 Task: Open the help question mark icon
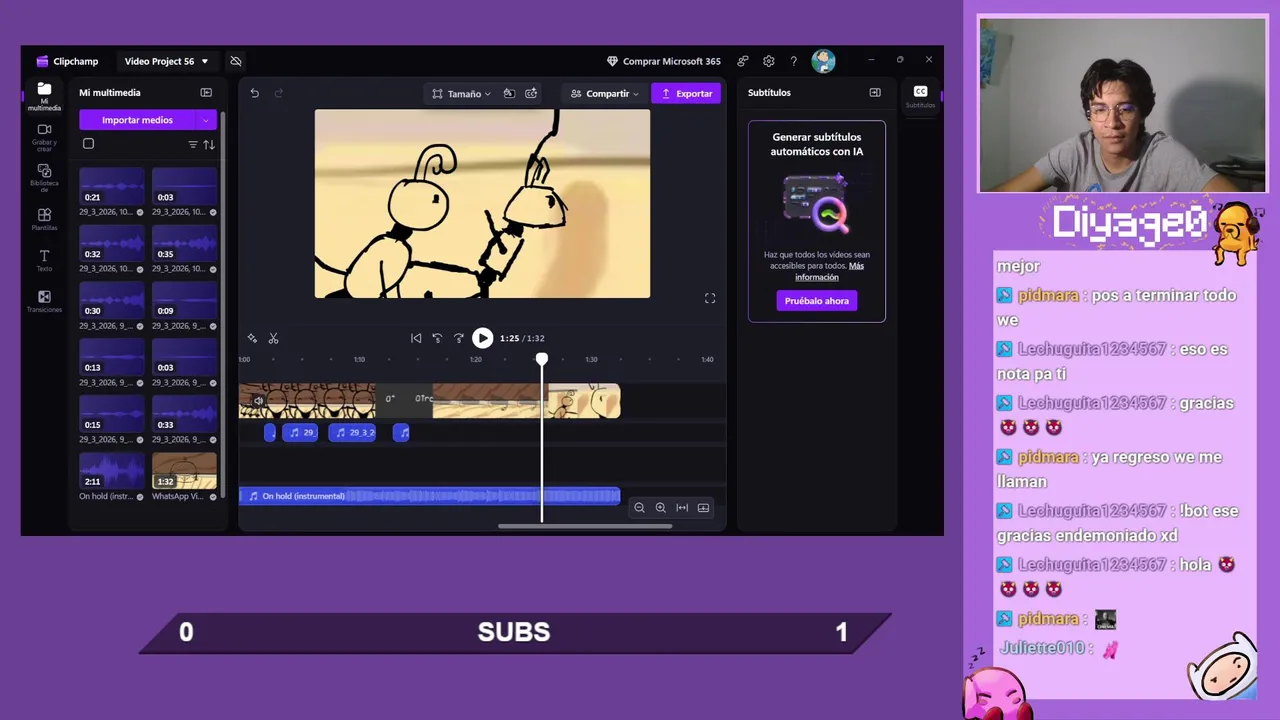(793, 61)
